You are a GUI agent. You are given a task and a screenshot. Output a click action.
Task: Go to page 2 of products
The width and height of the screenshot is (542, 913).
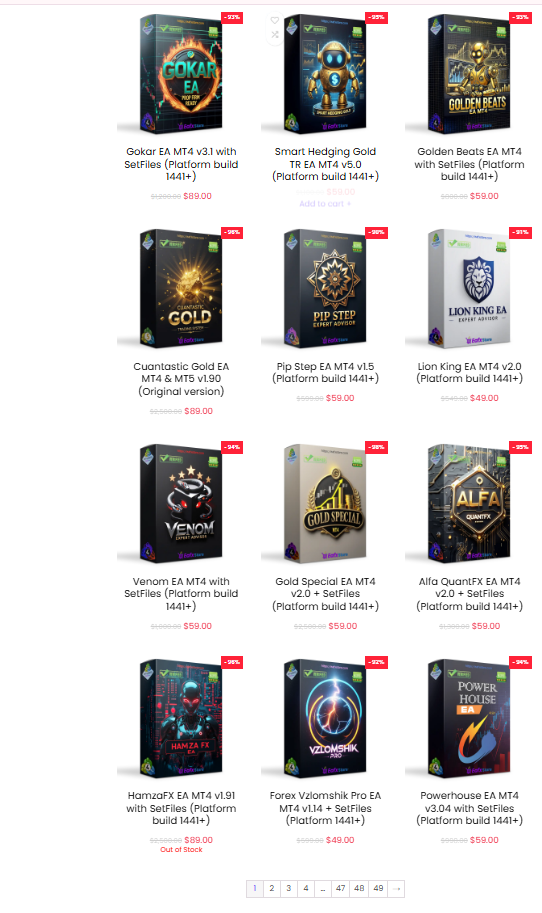[x=272, y=889]
